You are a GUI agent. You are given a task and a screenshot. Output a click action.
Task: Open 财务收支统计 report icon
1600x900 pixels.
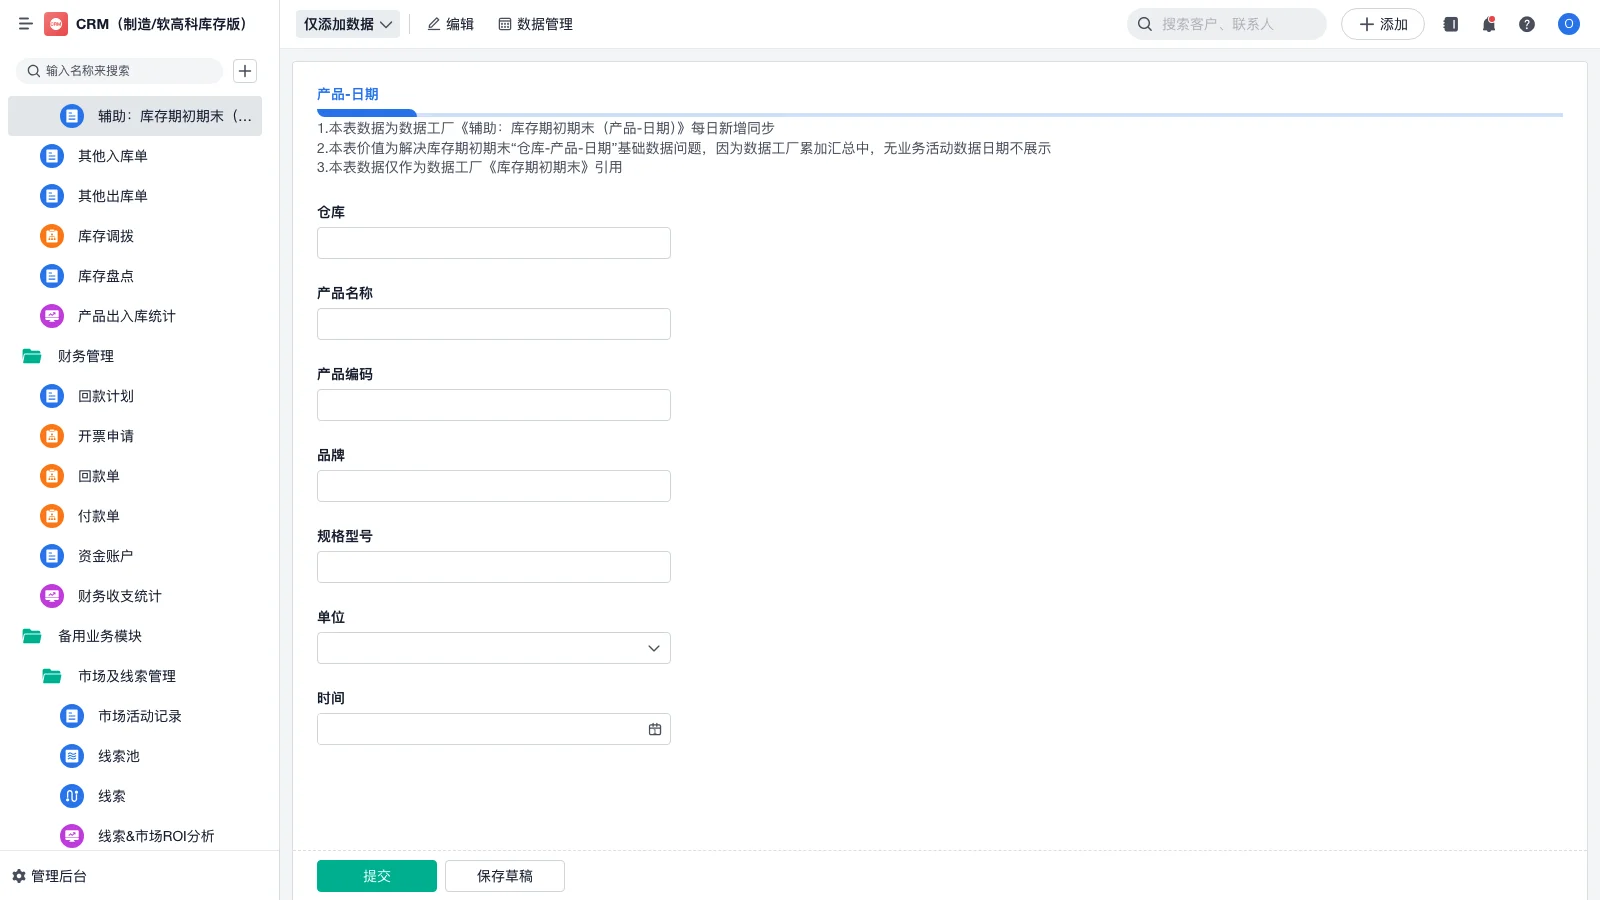[x=51, y=596]
